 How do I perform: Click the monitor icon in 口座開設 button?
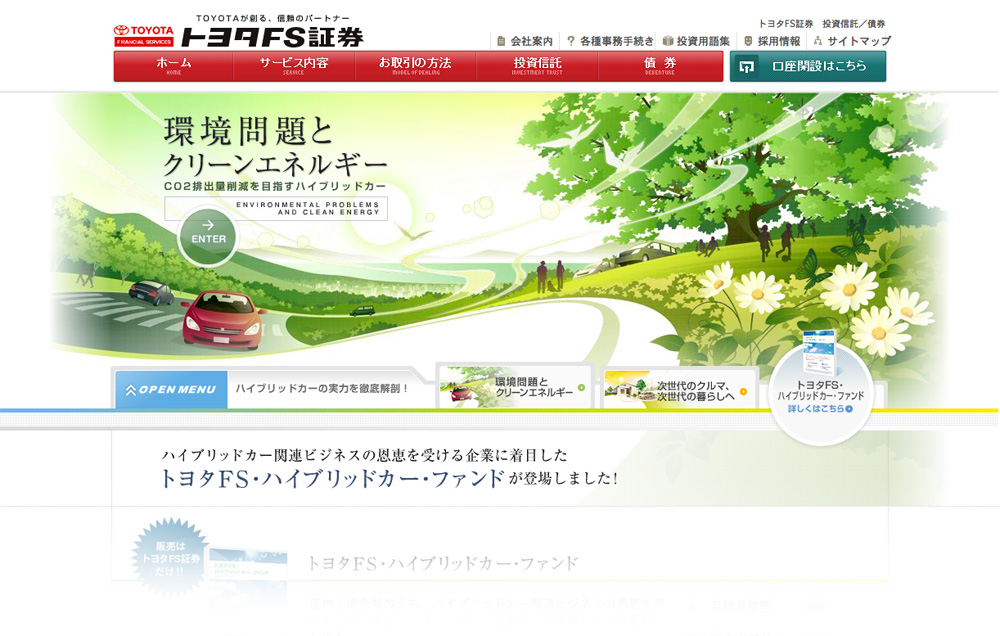click(x=746, y=66)
